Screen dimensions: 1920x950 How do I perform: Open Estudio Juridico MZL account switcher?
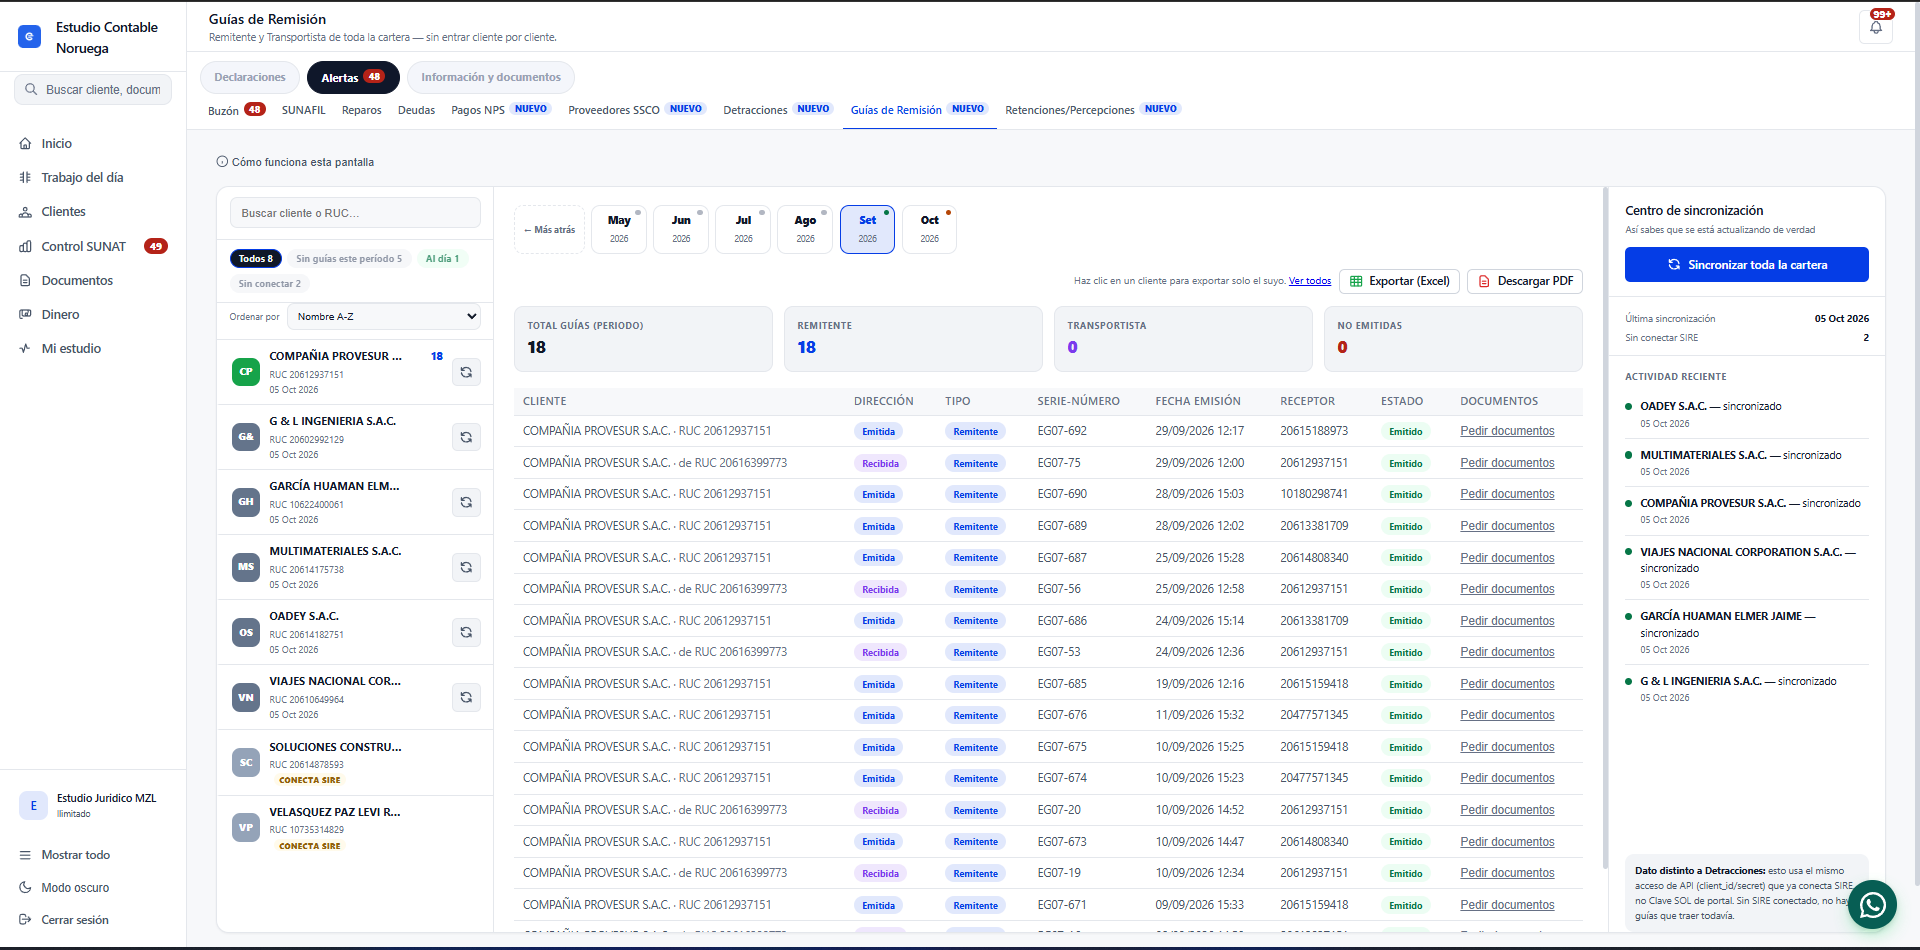click(x=93, y=805)
